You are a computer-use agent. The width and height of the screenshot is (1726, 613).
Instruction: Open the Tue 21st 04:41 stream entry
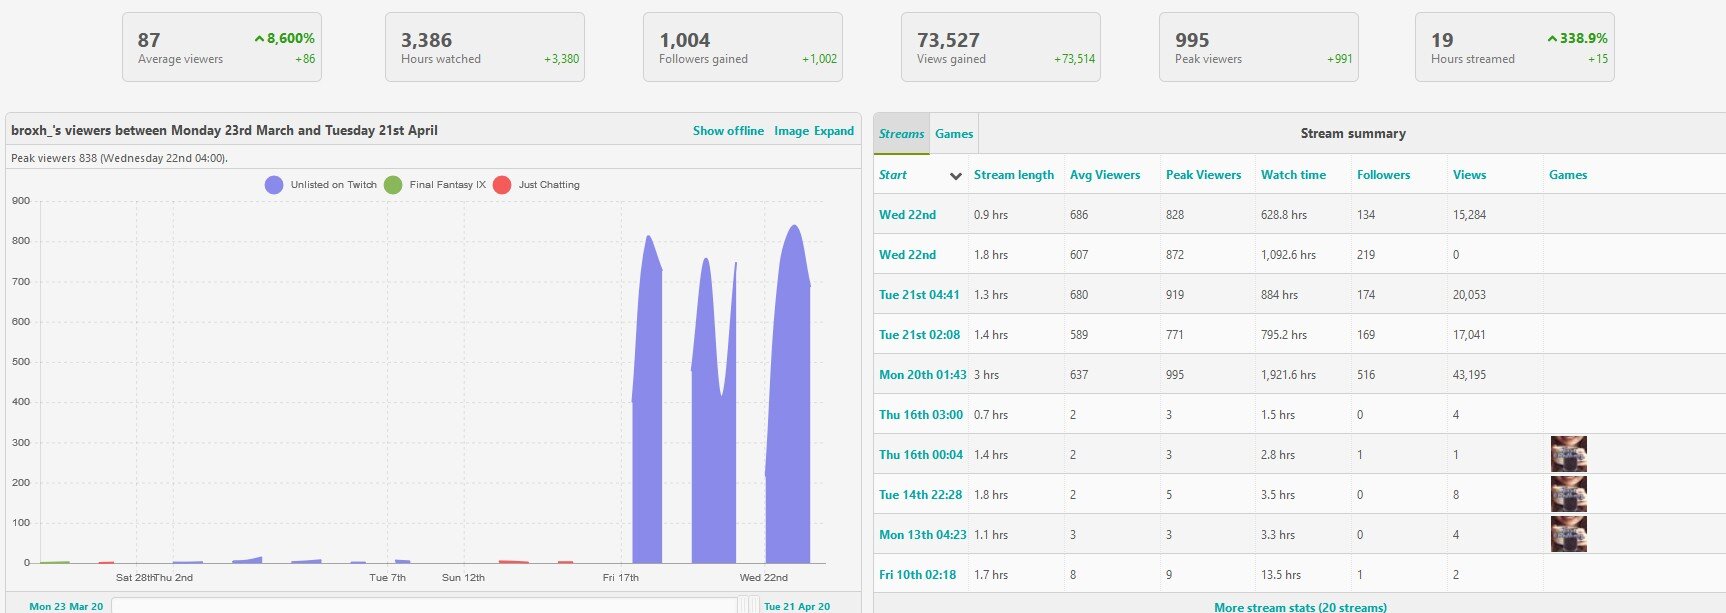918,295
